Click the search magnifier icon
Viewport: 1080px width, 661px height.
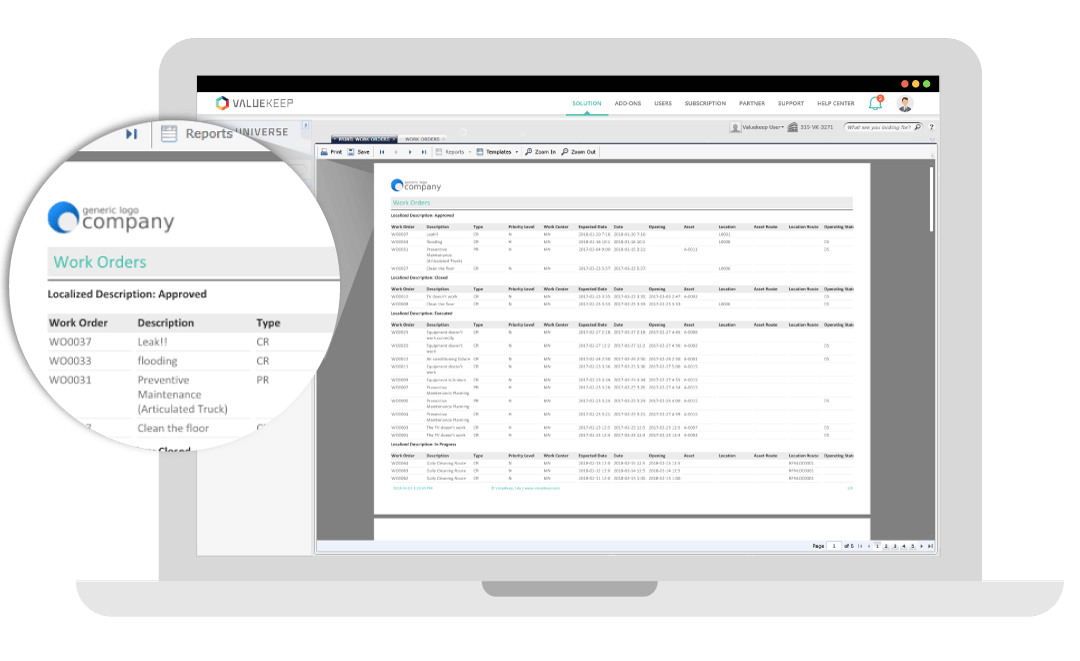click(917, 127)
